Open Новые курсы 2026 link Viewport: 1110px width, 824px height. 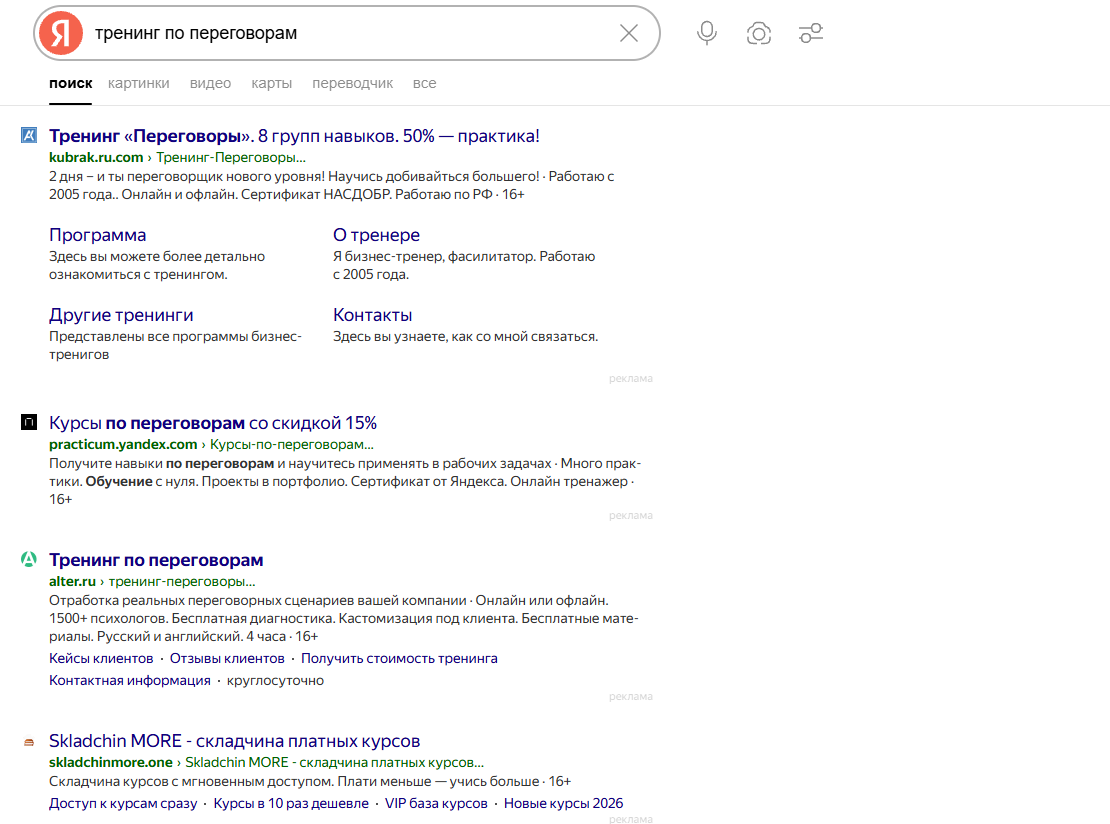click(x=563, y=803)
